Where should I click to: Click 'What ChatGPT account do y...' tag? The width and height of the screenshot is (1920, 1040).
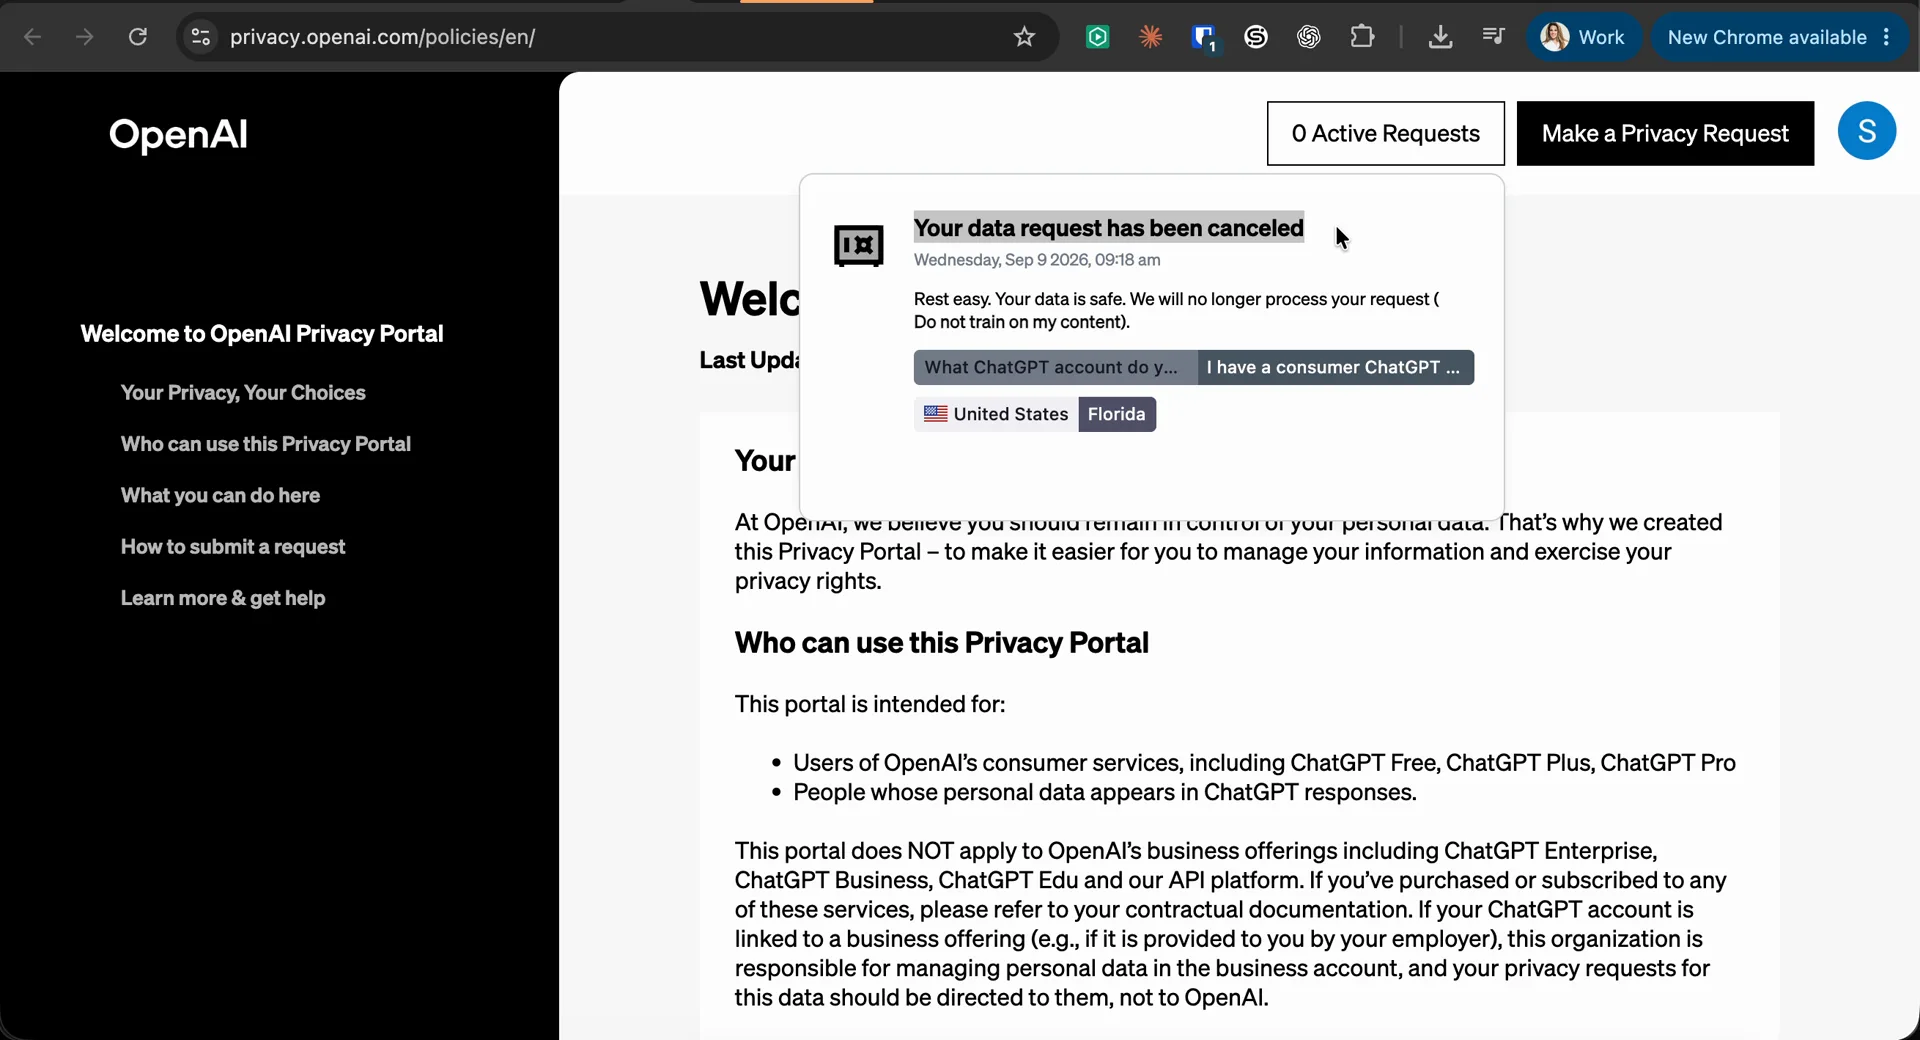pyautogui.click(x=1055, y=367)
